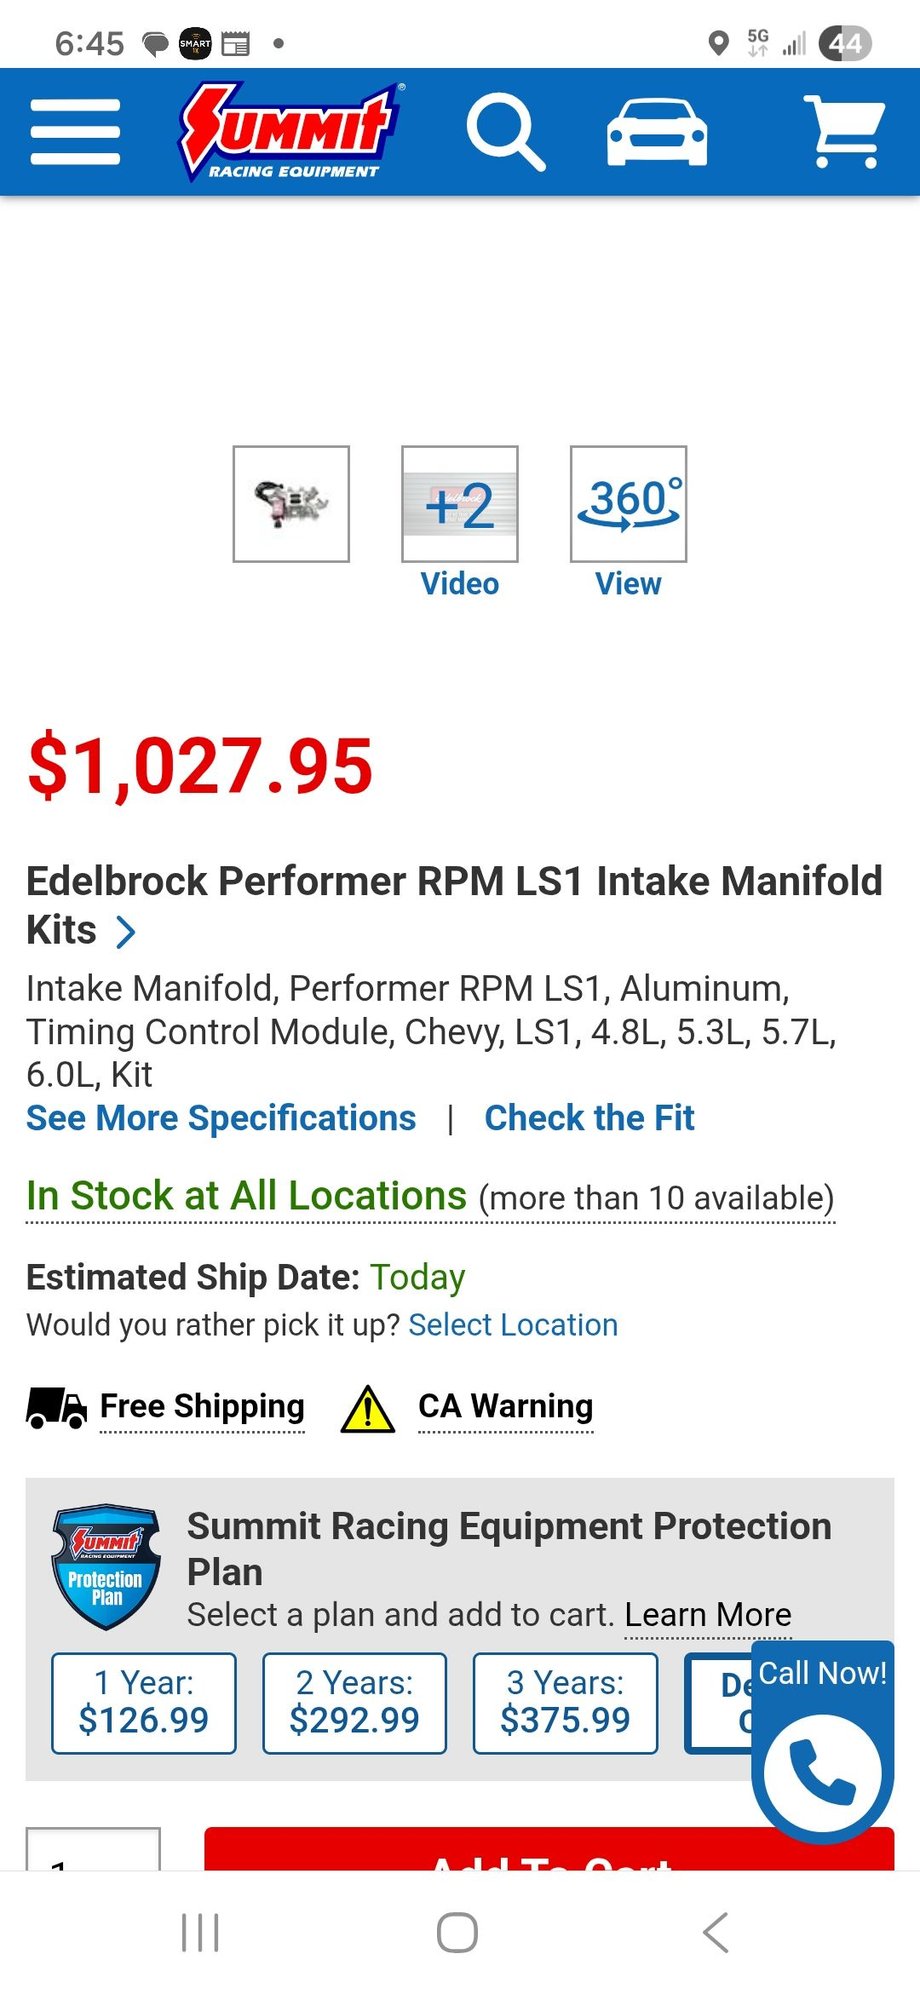Click Learn More about protection plan
The width and height of the screenshot is (920, 1993).
click(x=708, y=1615)
